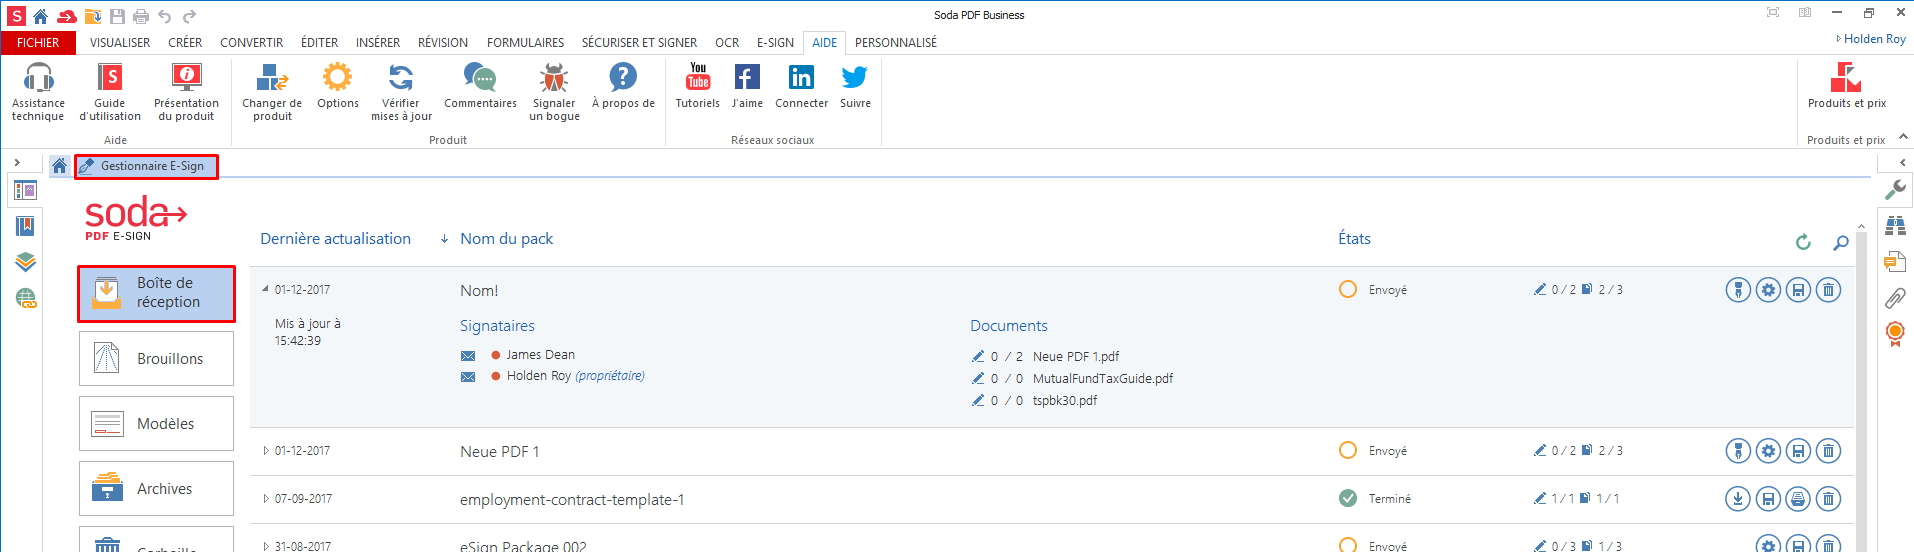Image resolution: width=1914 pixels, height=552 pixels.
Task: Click Changer de produit
Action: click(272, 91)
